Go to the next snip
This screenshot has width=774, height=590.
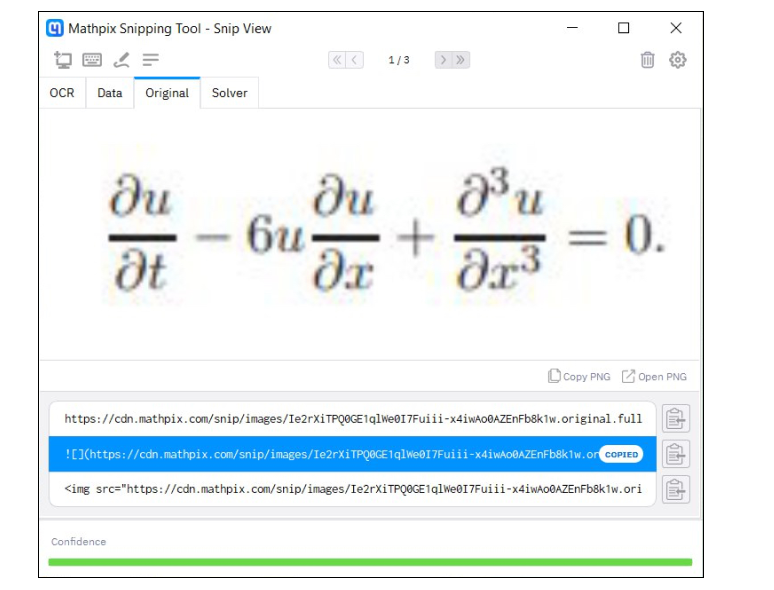point(443,60)
